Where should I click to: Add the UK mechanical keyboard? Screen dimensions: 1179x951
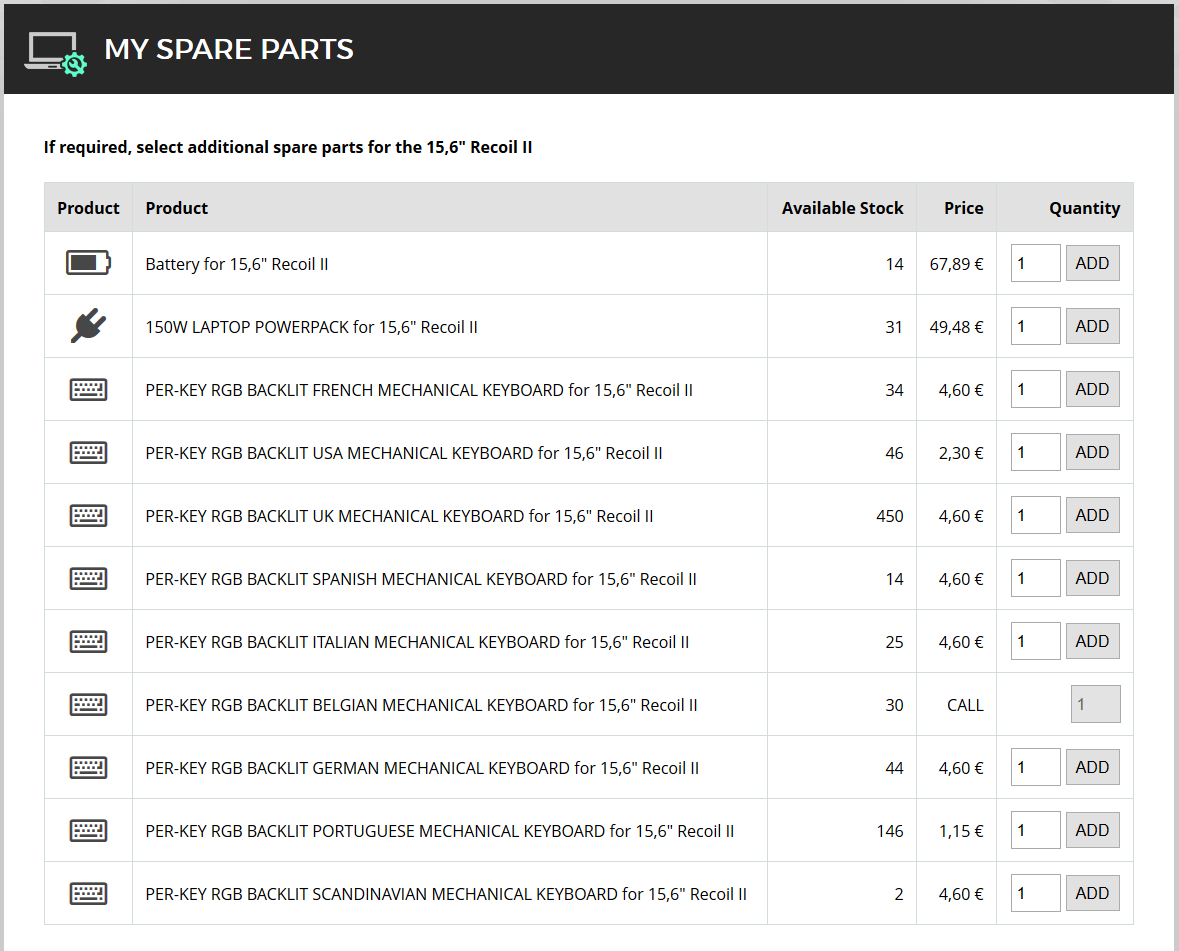1093,516
